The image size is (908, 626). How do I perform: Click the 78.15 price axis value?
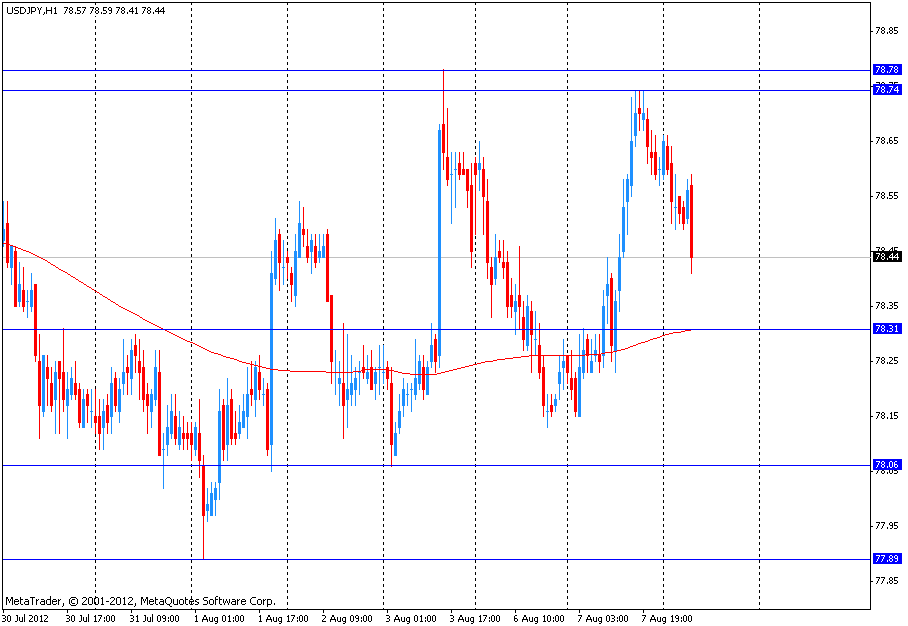886,415
